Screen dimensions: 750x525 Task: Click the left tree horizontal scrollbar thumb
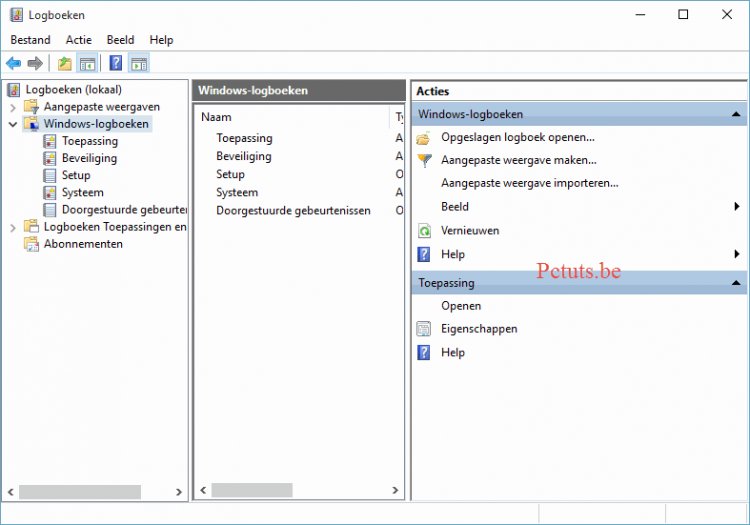click(80, 492)
